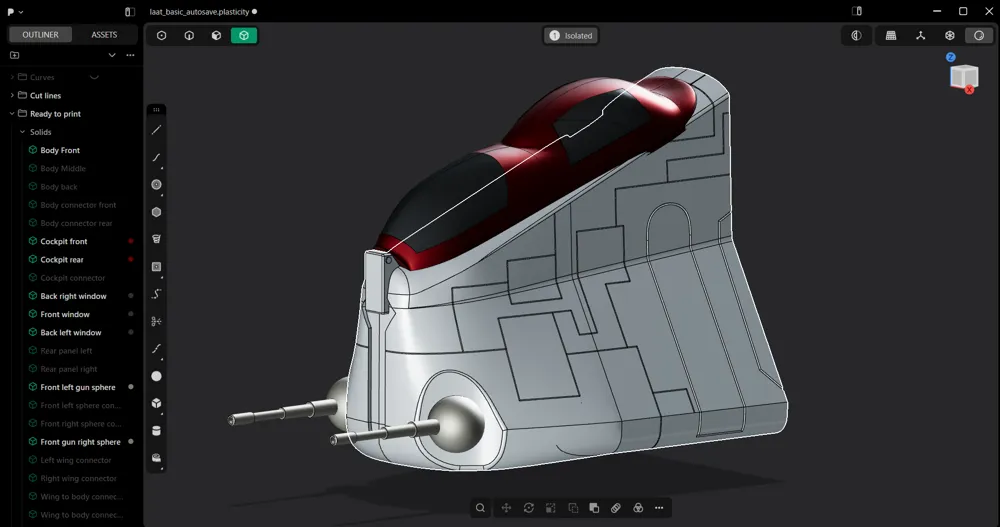Activate the Move command
Viewport: 1000px width, 527px height.
[506, 508]
